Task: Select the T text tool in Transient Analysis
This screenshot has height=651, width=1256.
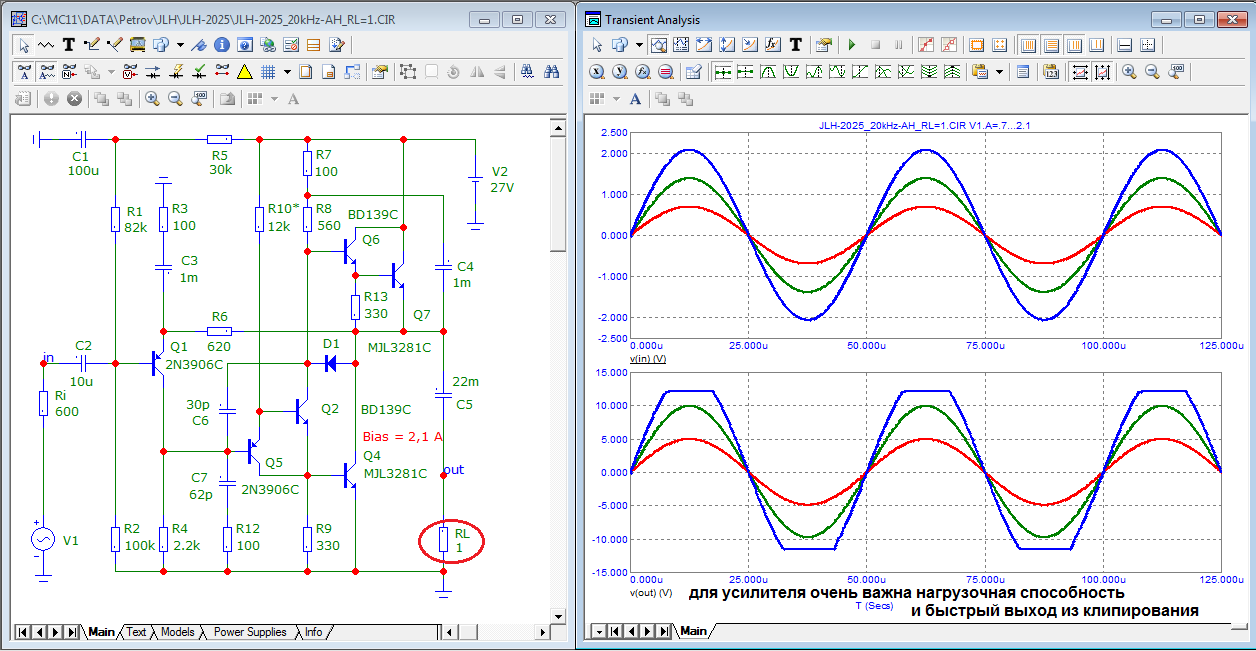Action: point(796,45)
